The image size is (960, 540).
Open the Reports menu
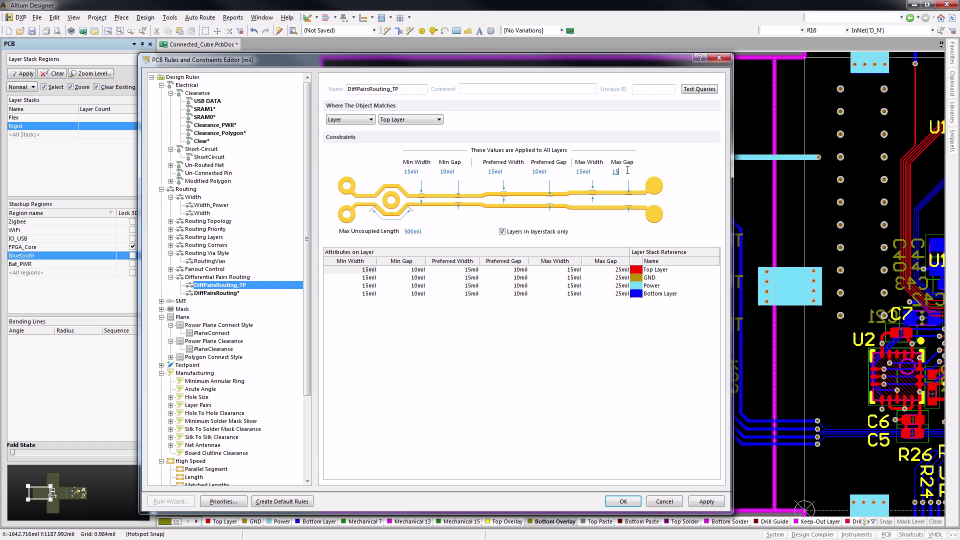[x=233, y=18]
